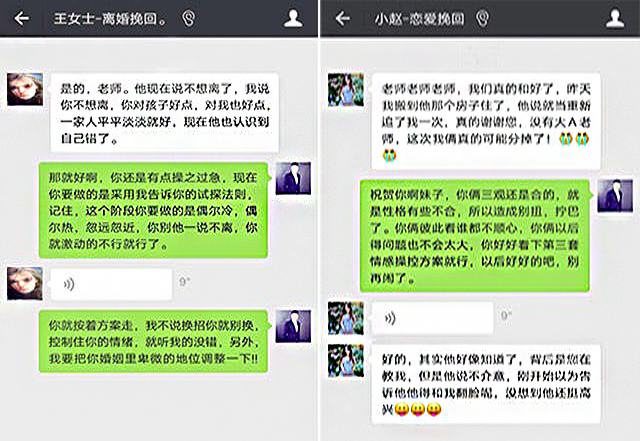Go back from 王女士 chat
This screenshot has height=441, width=640.
tap(21, 18)
